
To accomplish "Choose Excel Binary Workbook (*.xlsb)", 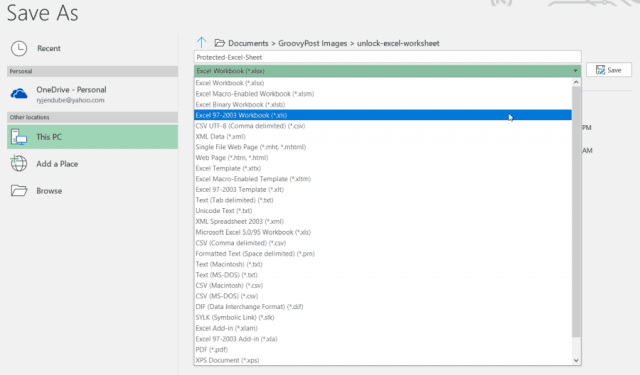I will 383,104.
